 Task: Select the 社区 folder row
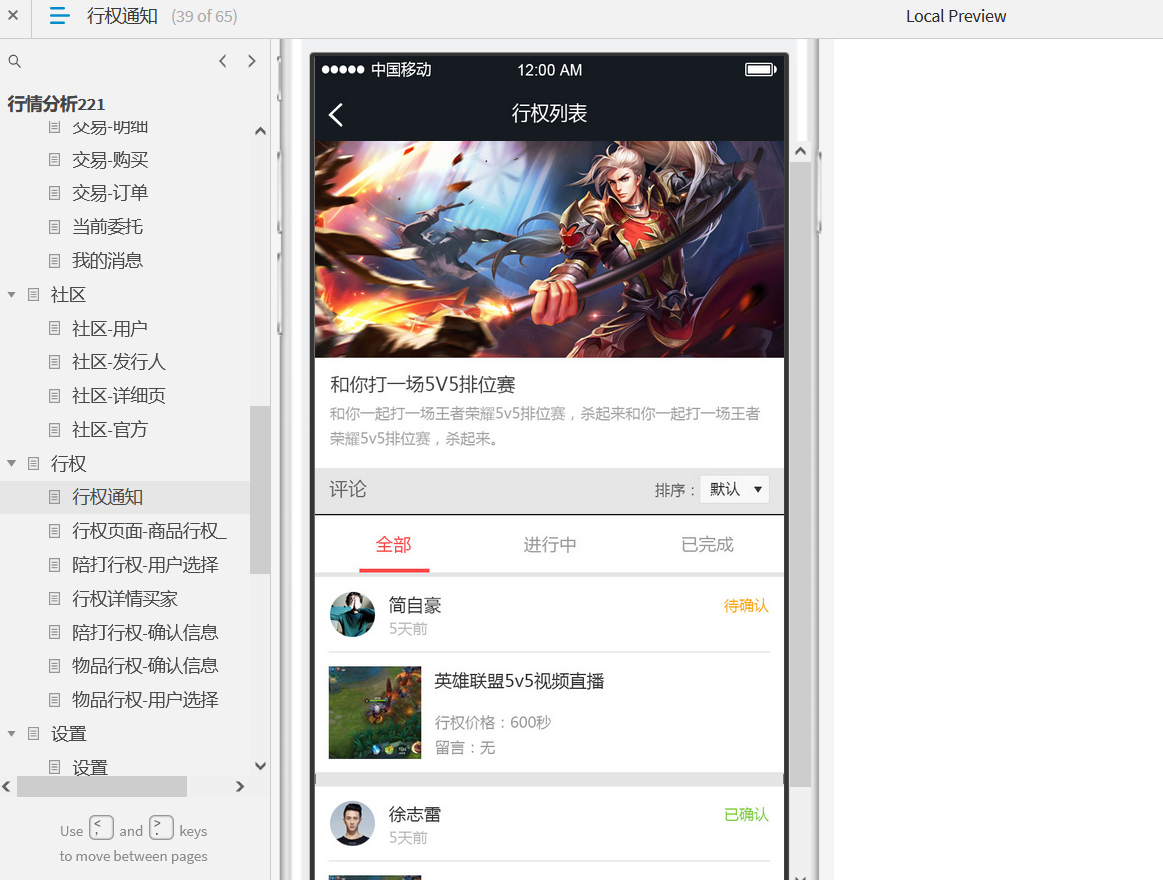[x=68, y=295]
